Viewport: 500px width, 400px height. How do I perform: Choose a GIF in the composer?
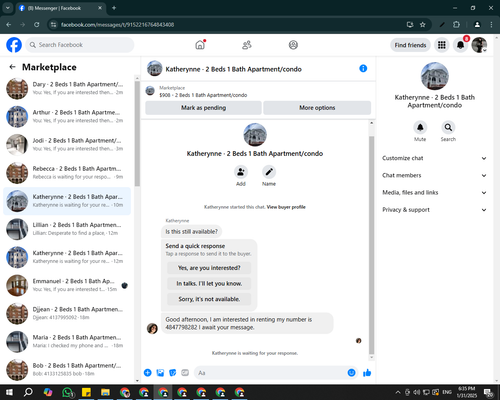(185, 373)
